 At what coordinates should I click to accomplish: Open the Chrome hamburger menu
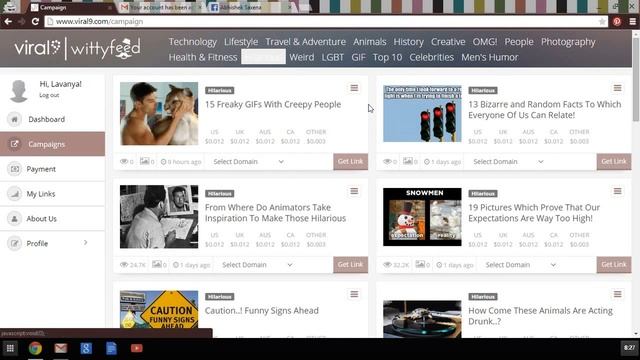tap(632, 21)
